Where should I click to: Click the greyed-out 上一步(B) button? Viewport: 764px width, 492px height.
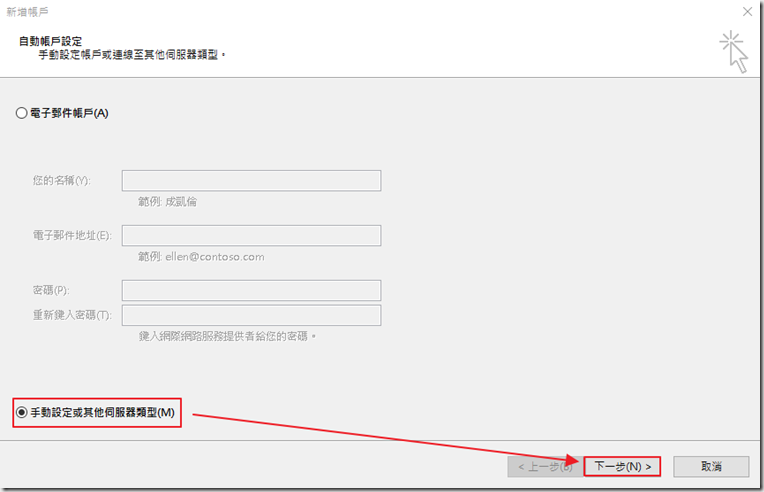pyautogui.click(x=544, y=466)
